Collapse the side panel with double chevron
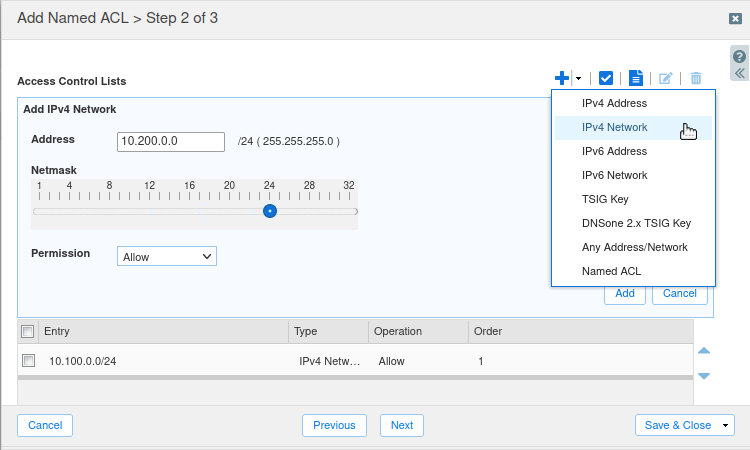This screenshot has height=450, width=750. pos(740,74)
